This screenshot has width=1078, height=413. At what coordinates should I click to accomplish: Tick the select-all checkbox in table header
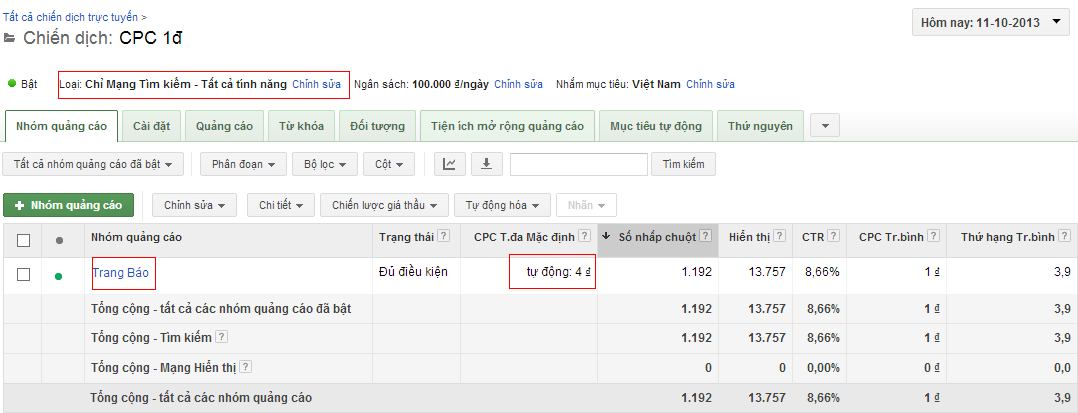click(23, 240)
